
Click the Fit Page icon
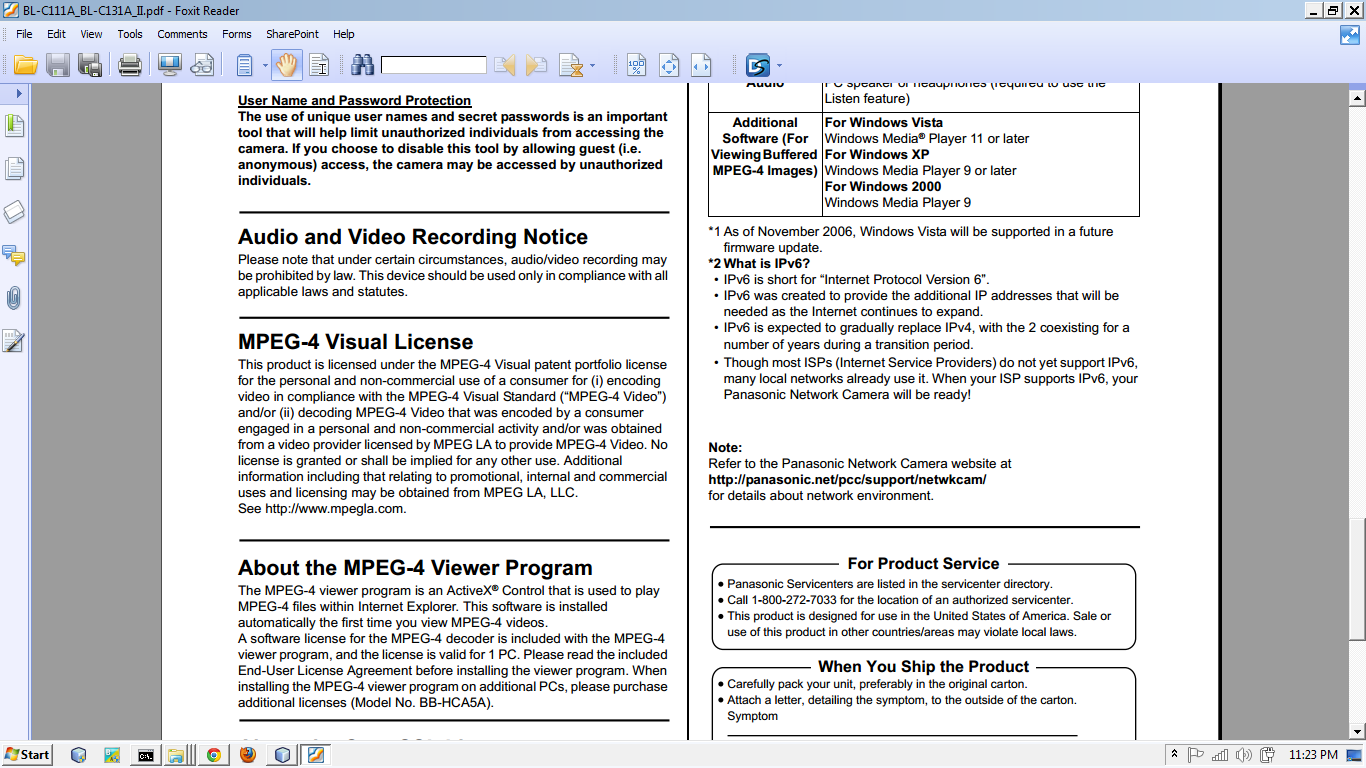point(669,66)
